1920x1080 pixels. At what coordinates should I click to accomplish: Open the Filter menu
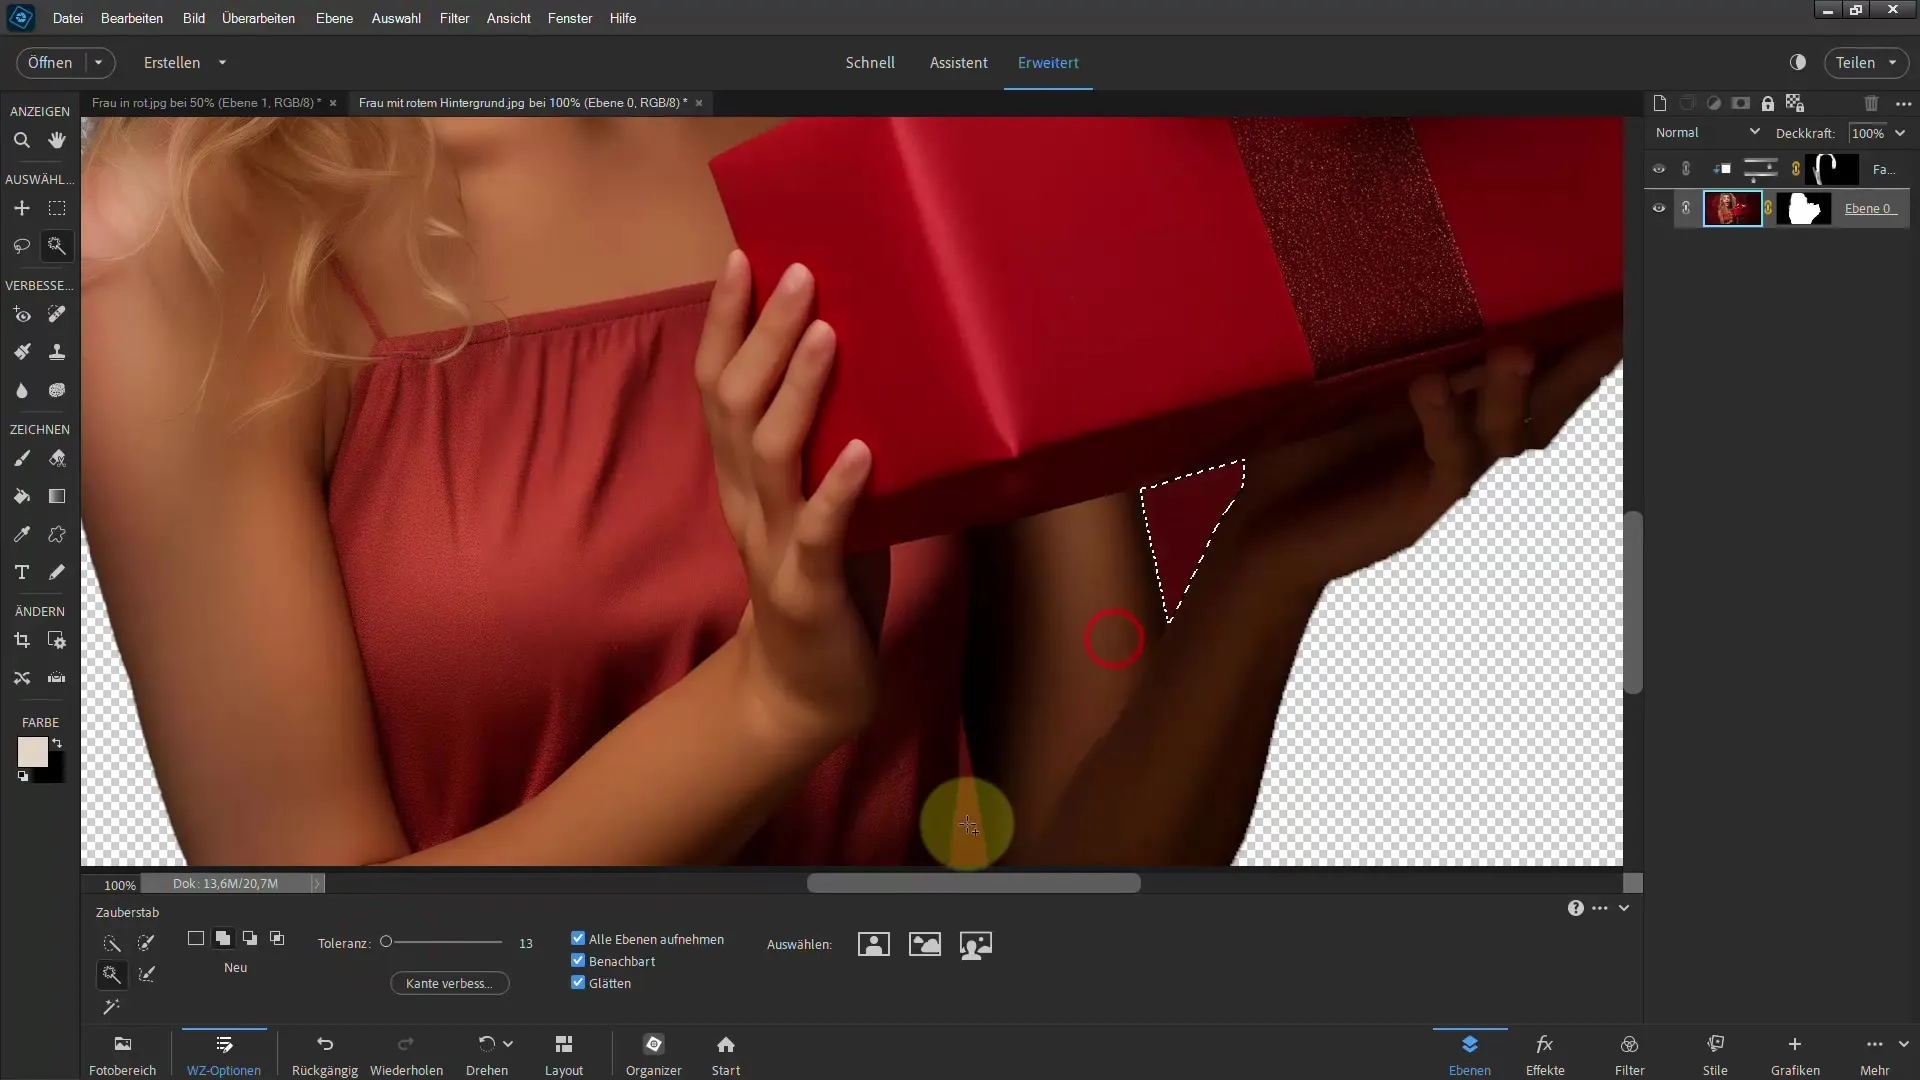click(x=454, y=18)
